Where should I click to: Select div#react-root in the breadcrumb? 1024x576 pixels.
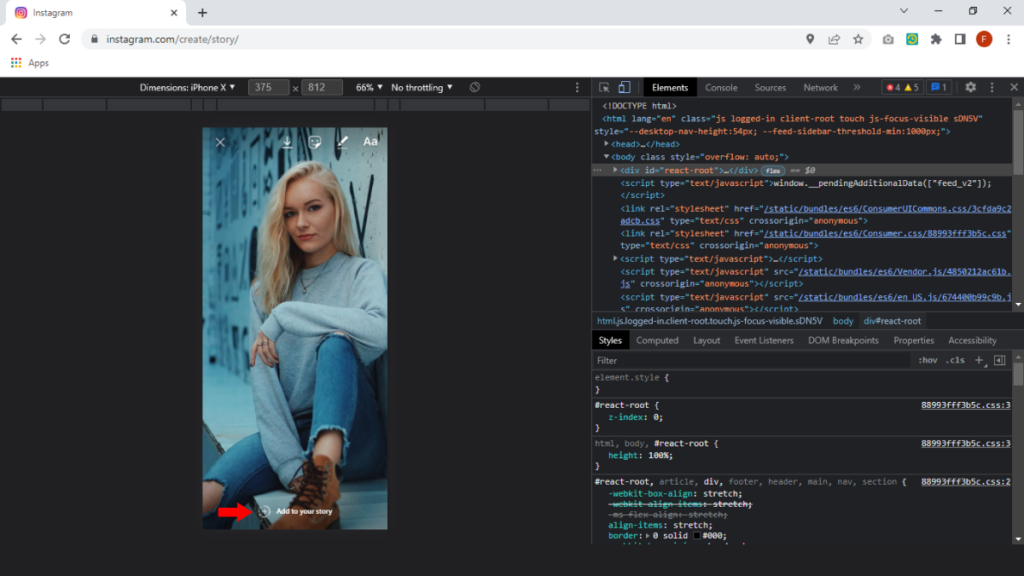coord(892,321)
